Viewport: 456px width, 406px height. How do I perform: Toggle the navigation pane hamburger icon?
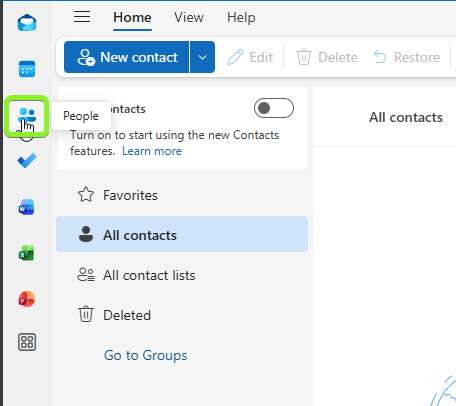(x=82, y=17)
